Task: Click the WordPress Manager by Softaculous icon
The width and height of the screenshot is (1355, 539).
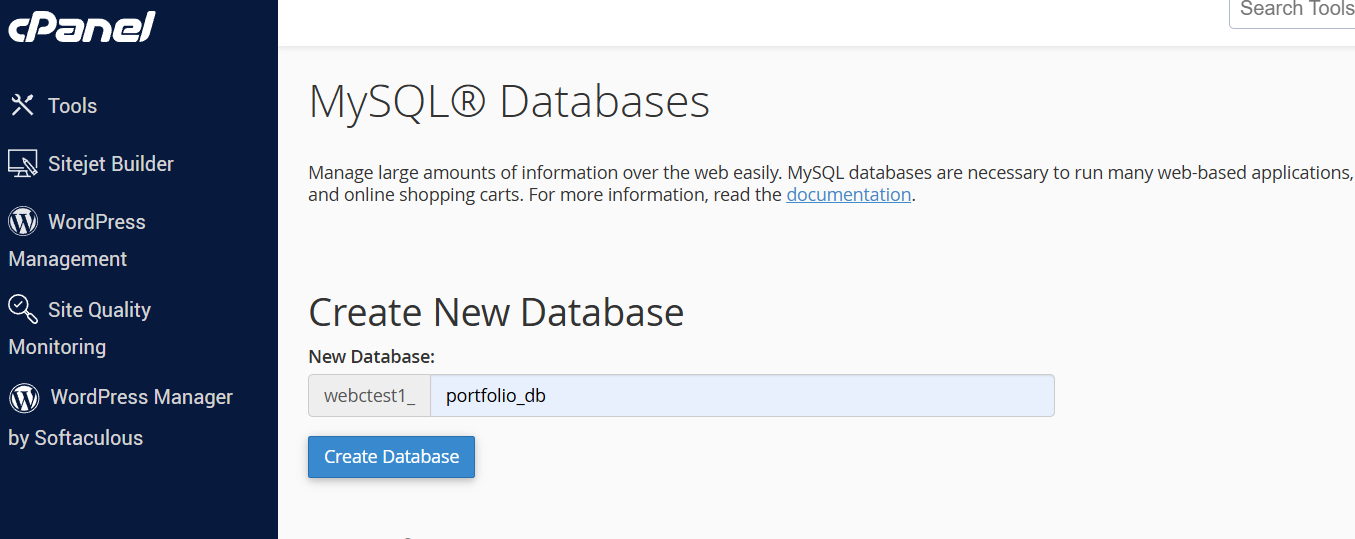Action: click(x=24, y=397)
